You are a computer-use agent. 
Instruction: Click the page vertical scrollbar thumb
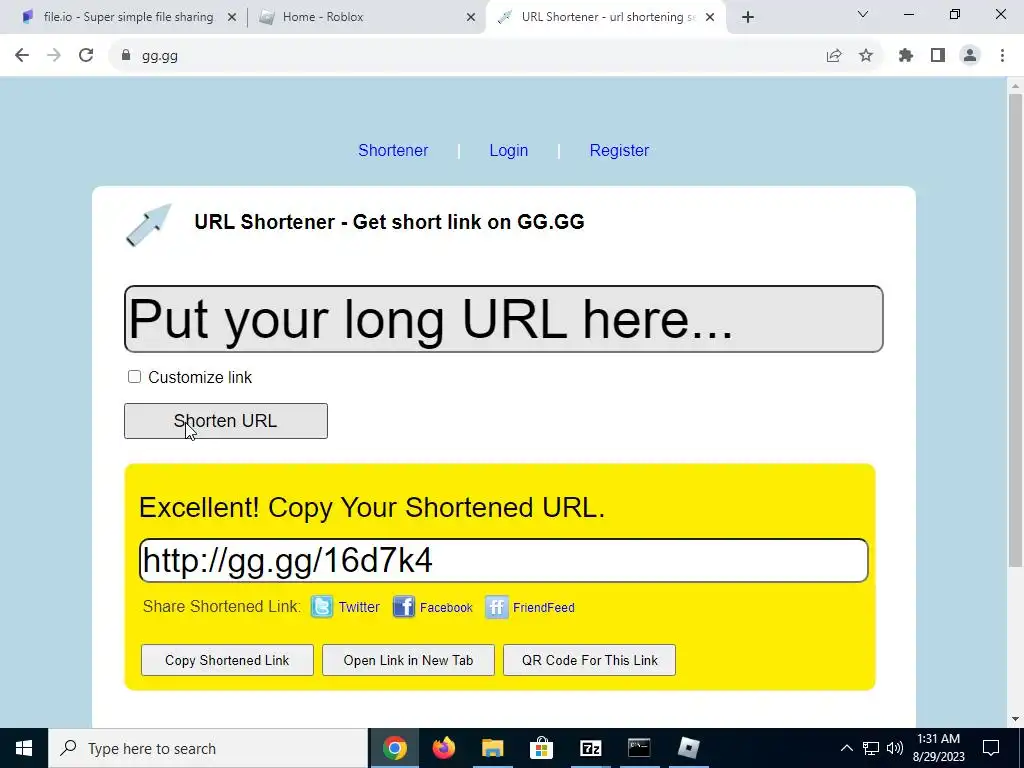click(x=1016, y=330)
